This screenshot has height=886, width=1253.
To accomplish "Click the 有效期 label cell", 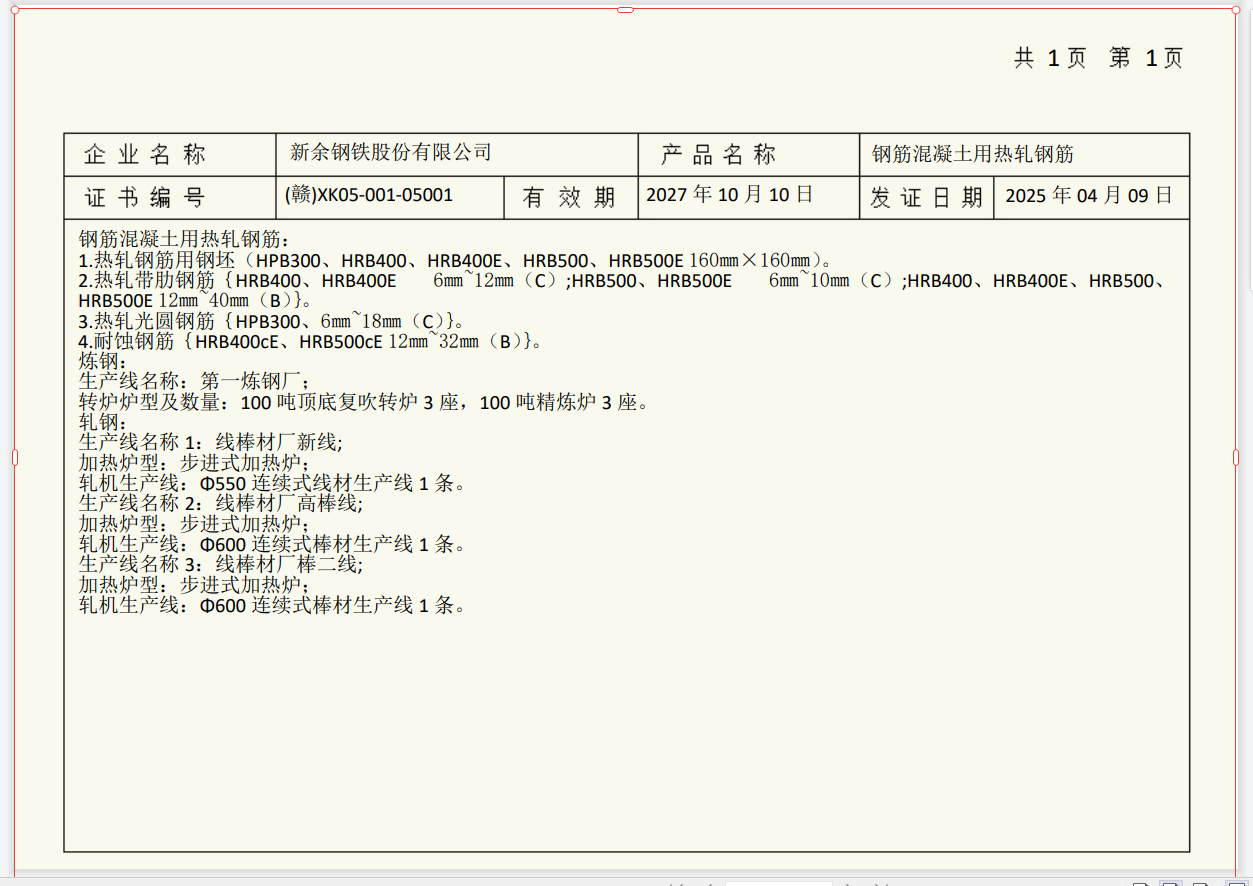I will [x=569, y=198].
